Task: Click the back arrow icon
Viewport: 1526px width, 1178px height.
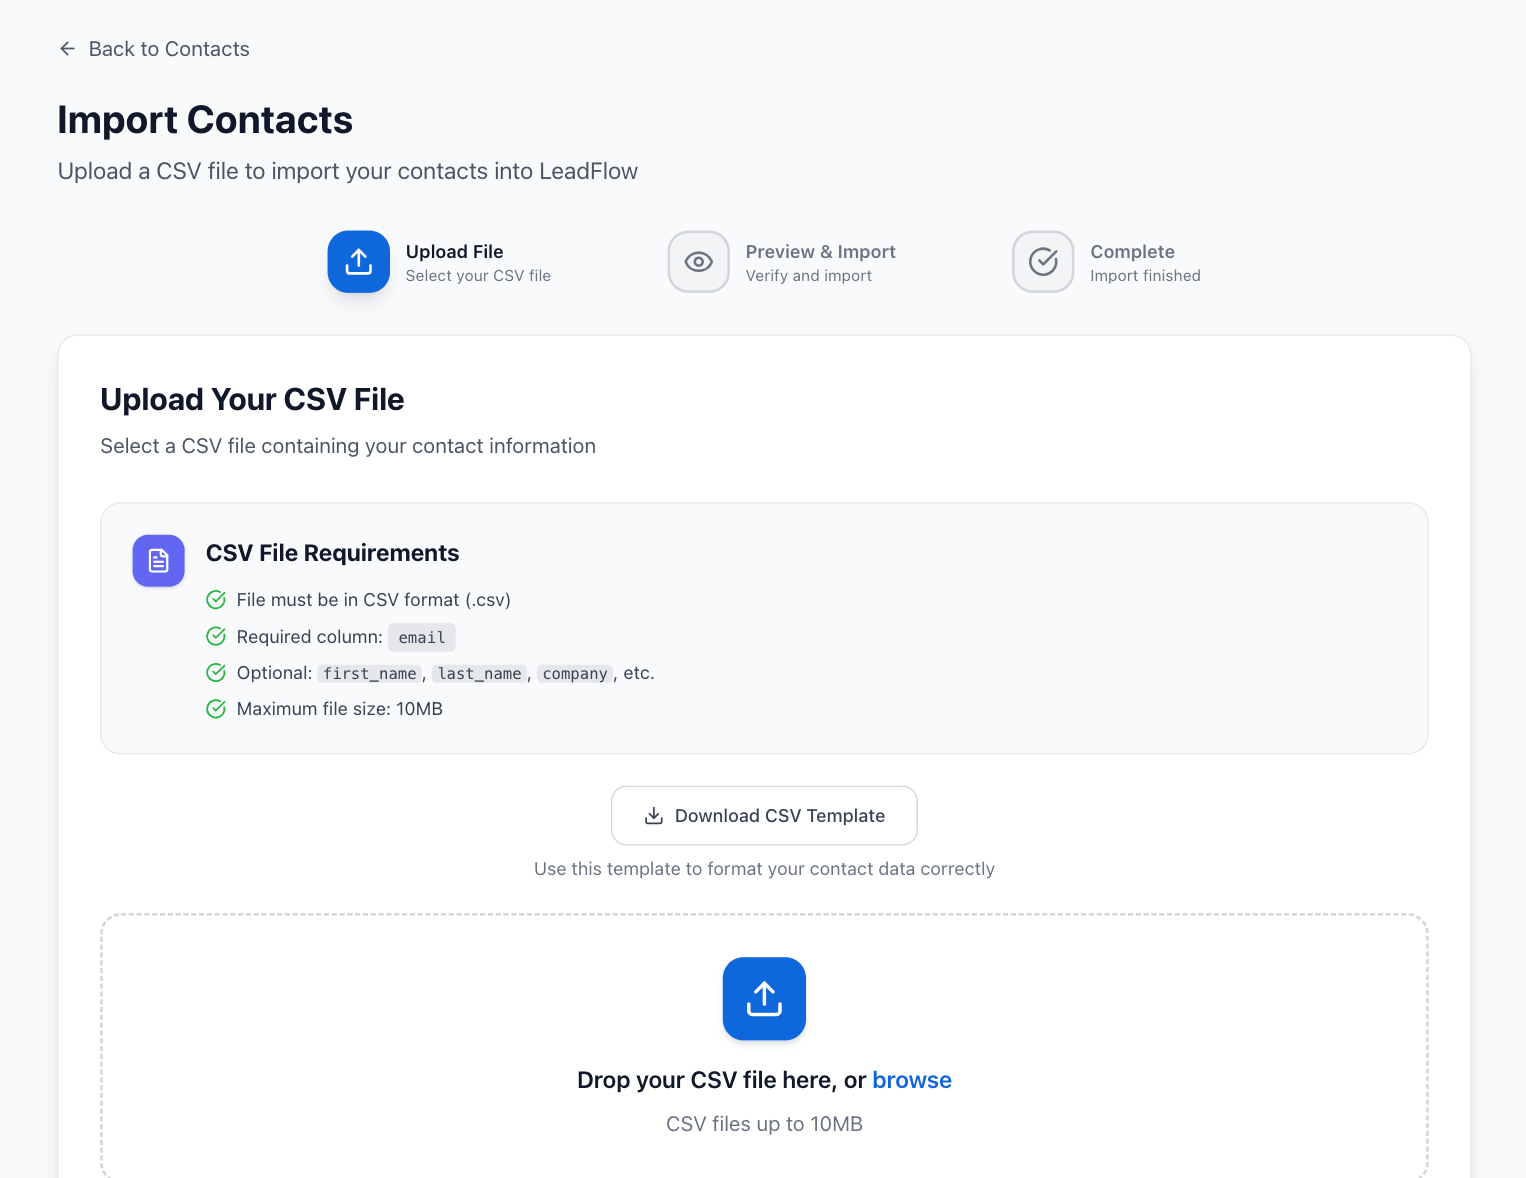Action: [x=67, y=49]
